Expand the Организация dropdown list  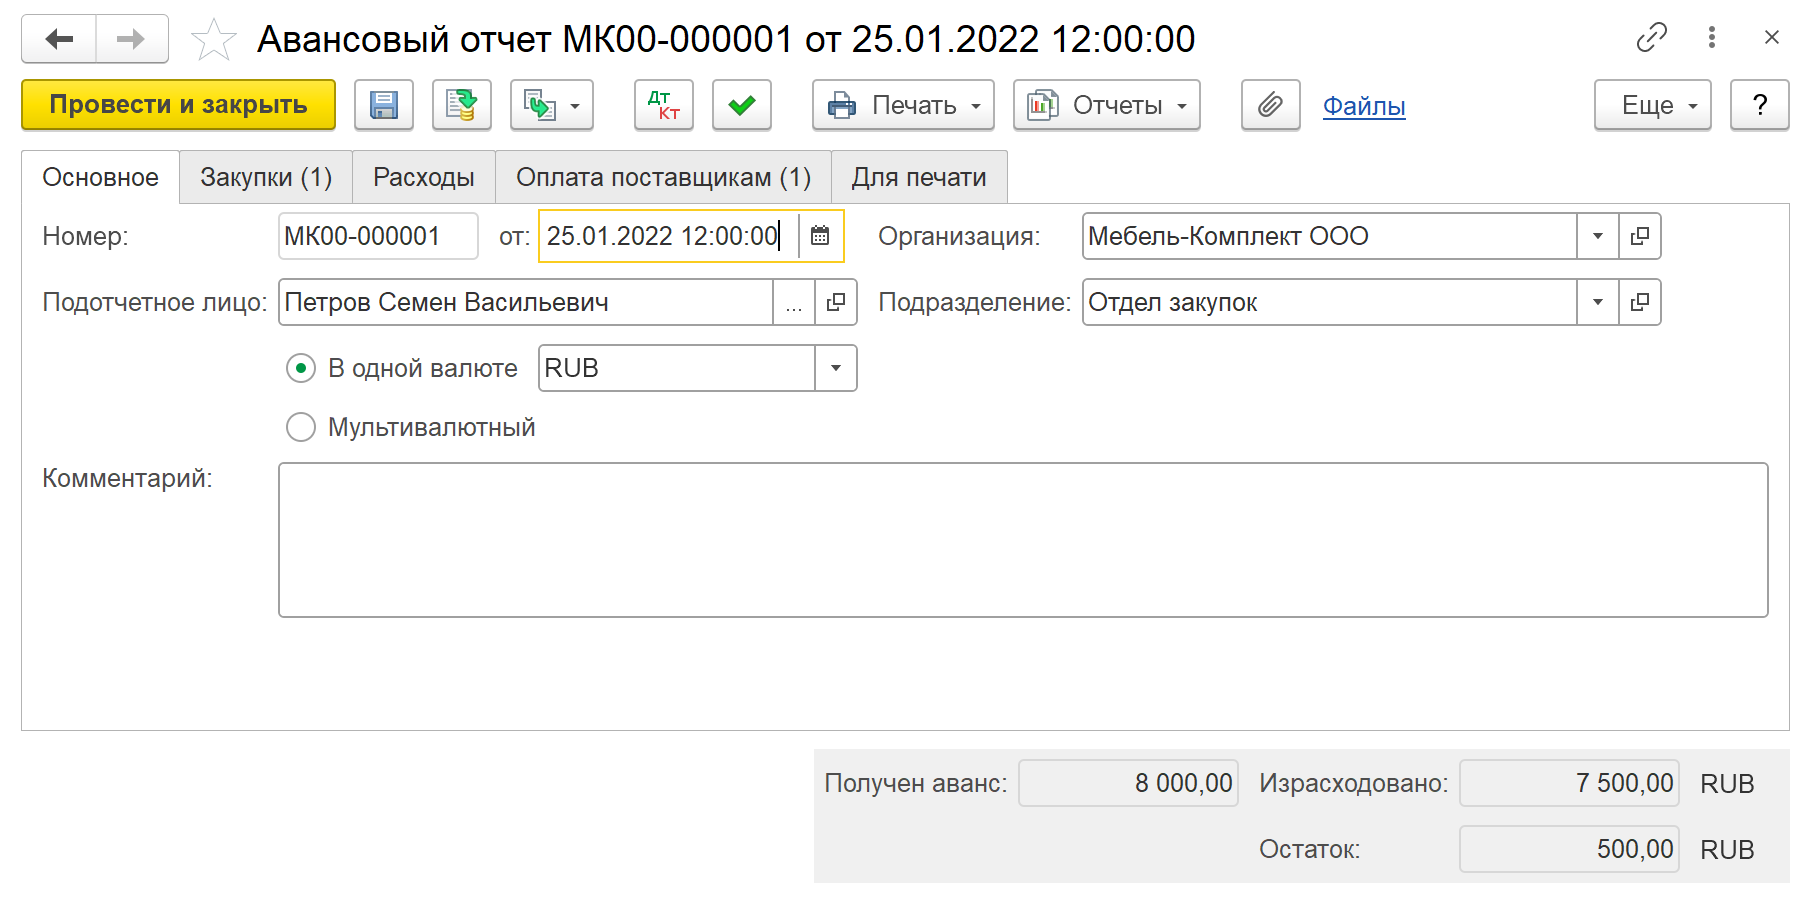[1598, 236]
